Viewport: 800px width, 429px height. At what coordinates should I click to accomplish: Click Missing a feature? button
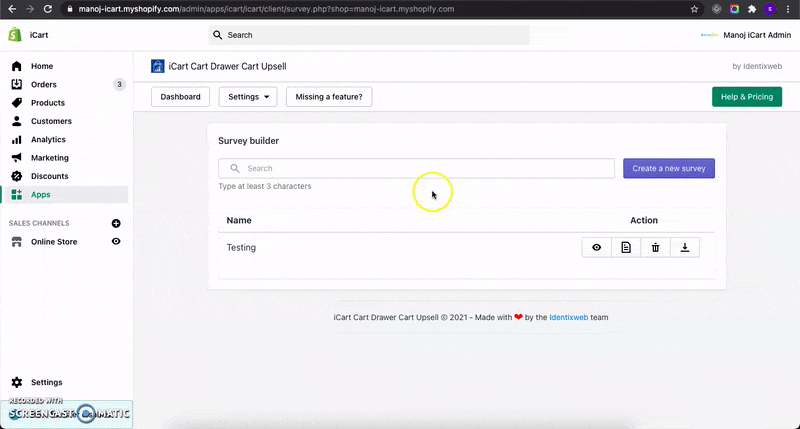[329, 97]
